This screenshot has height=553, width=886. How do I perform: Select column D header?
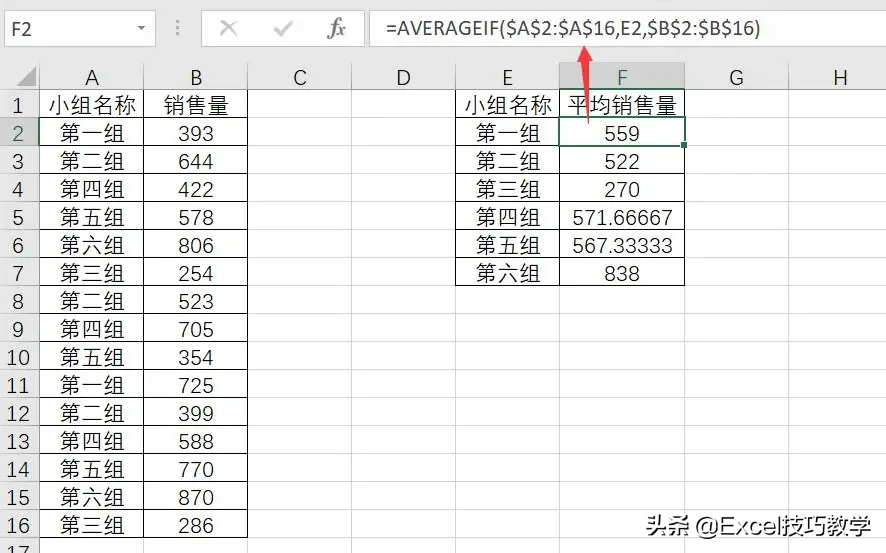[403, 77]
